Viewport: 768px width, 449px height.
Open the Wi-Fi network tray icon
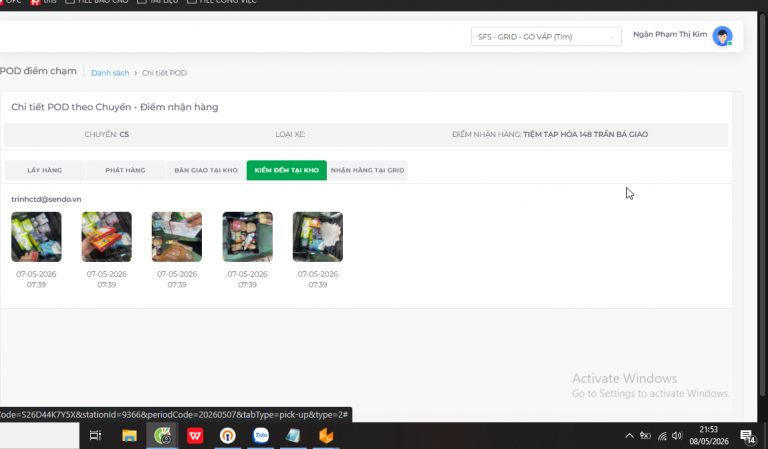tap(662, 436)
